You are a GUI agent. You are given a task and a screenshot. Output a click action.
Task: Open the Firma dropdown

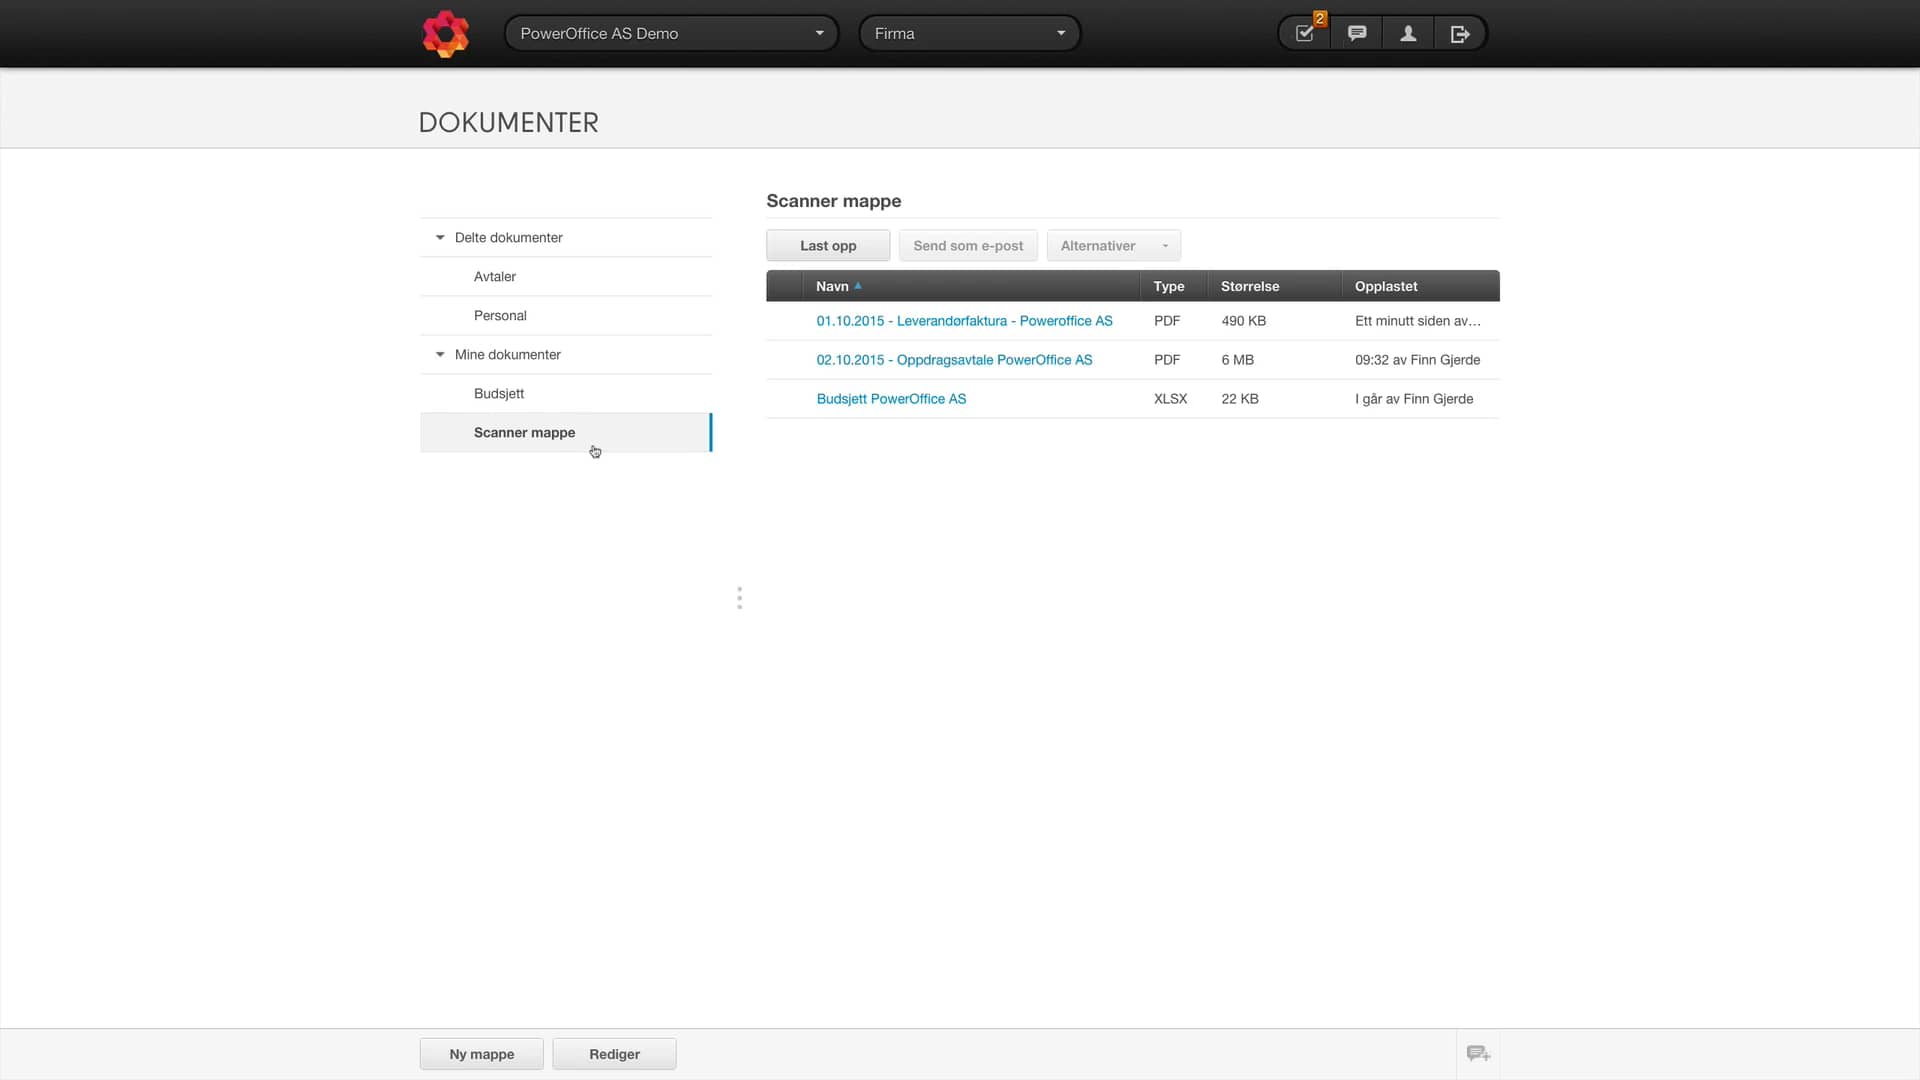(969, 33)
